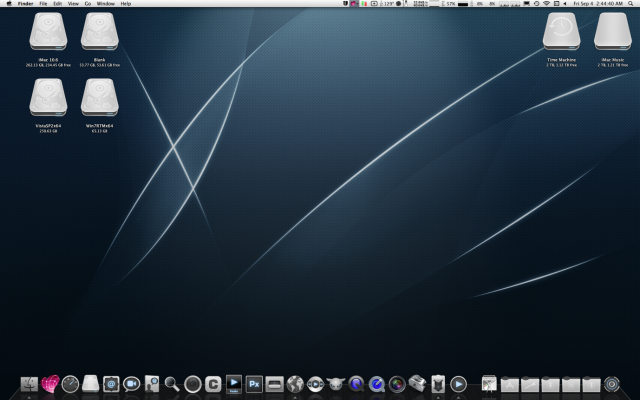Screen dimensions: 640x400
Task: Launch iChat camera bubble in dock
Action: coord(131,384)
